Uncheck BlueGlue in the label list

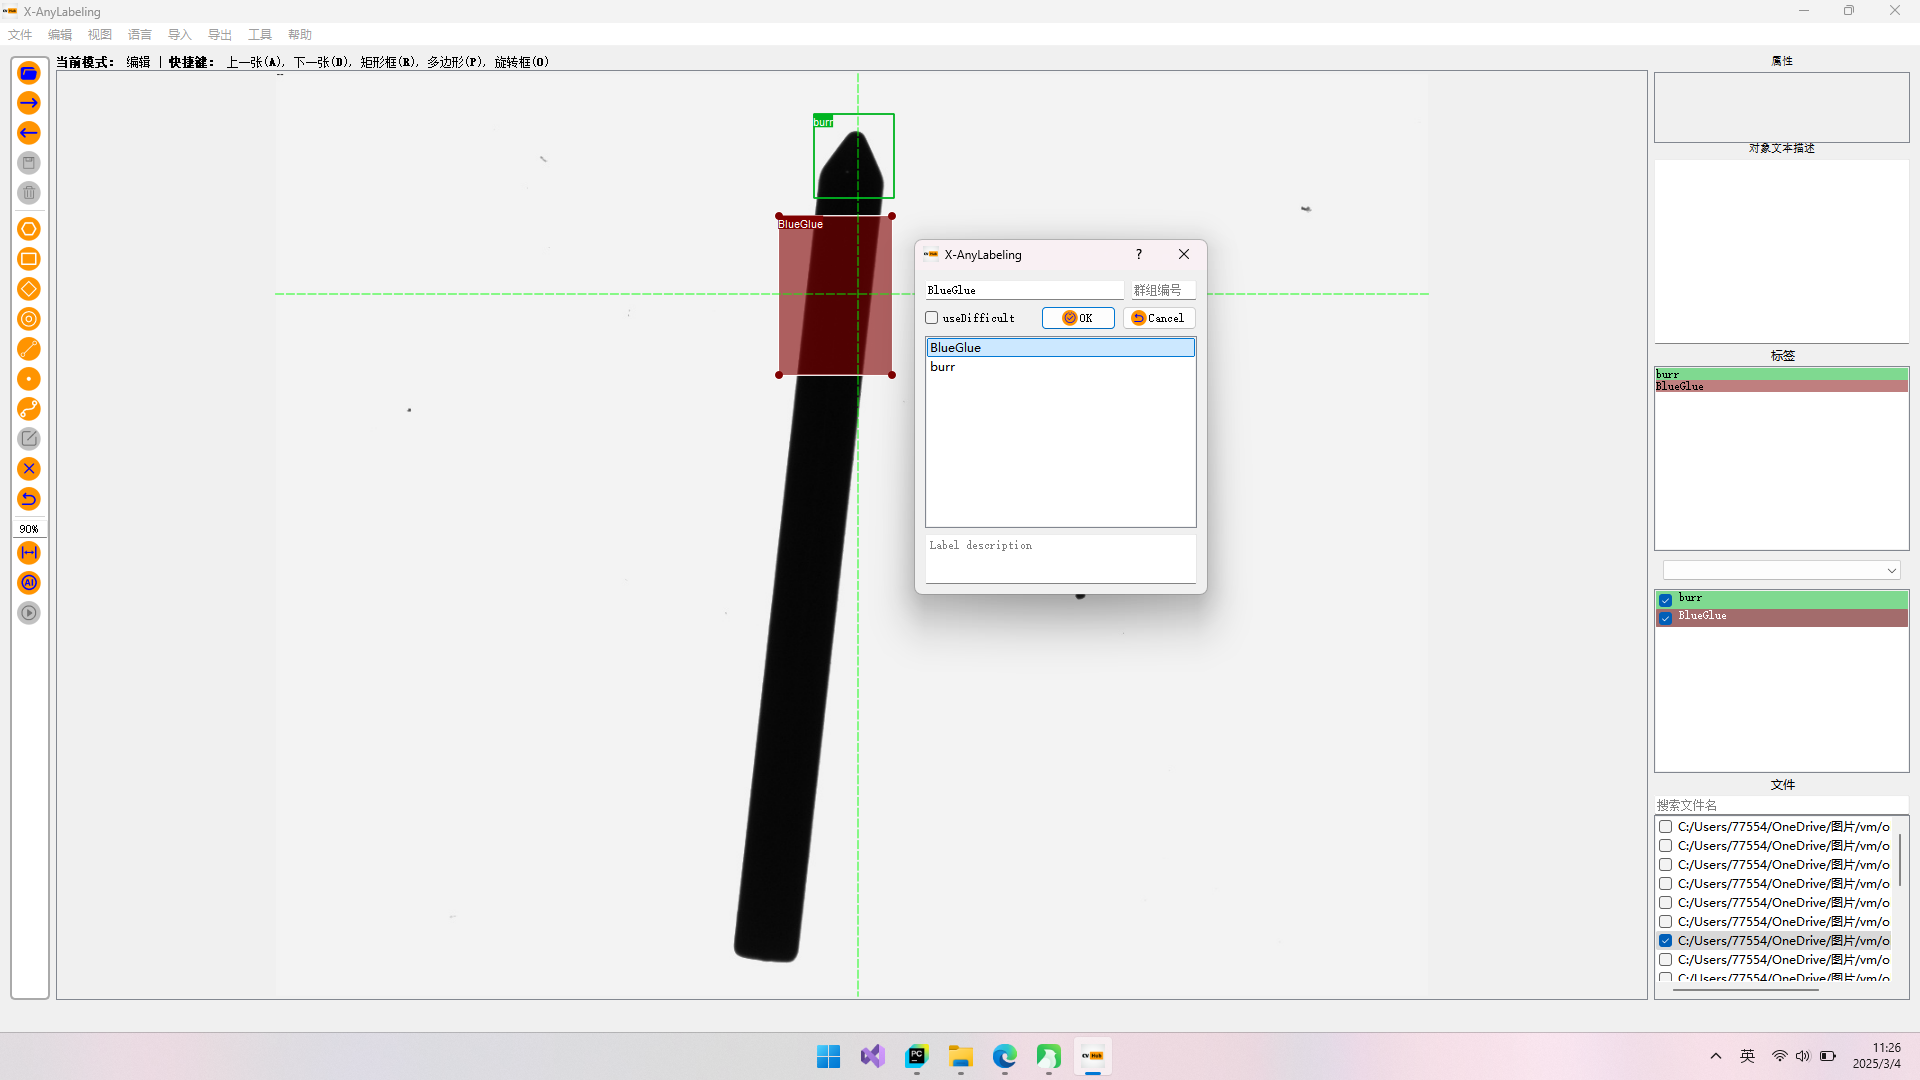coord(1666,618)
